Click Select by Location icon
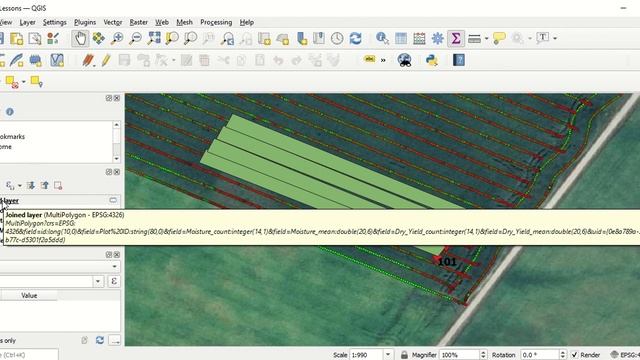This screenshot has width=640, height=360. pyautogui.click(x=37, y=82)
